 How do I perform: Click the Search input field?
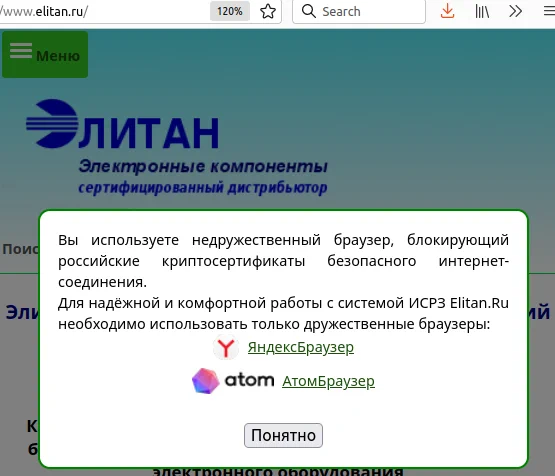tap(359, 12)
